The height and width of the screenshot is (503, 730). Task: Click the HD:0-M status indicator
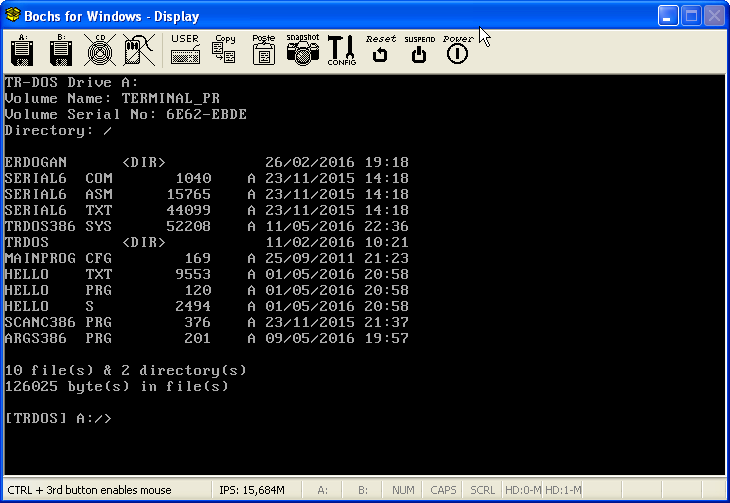(x=522, y=490)
